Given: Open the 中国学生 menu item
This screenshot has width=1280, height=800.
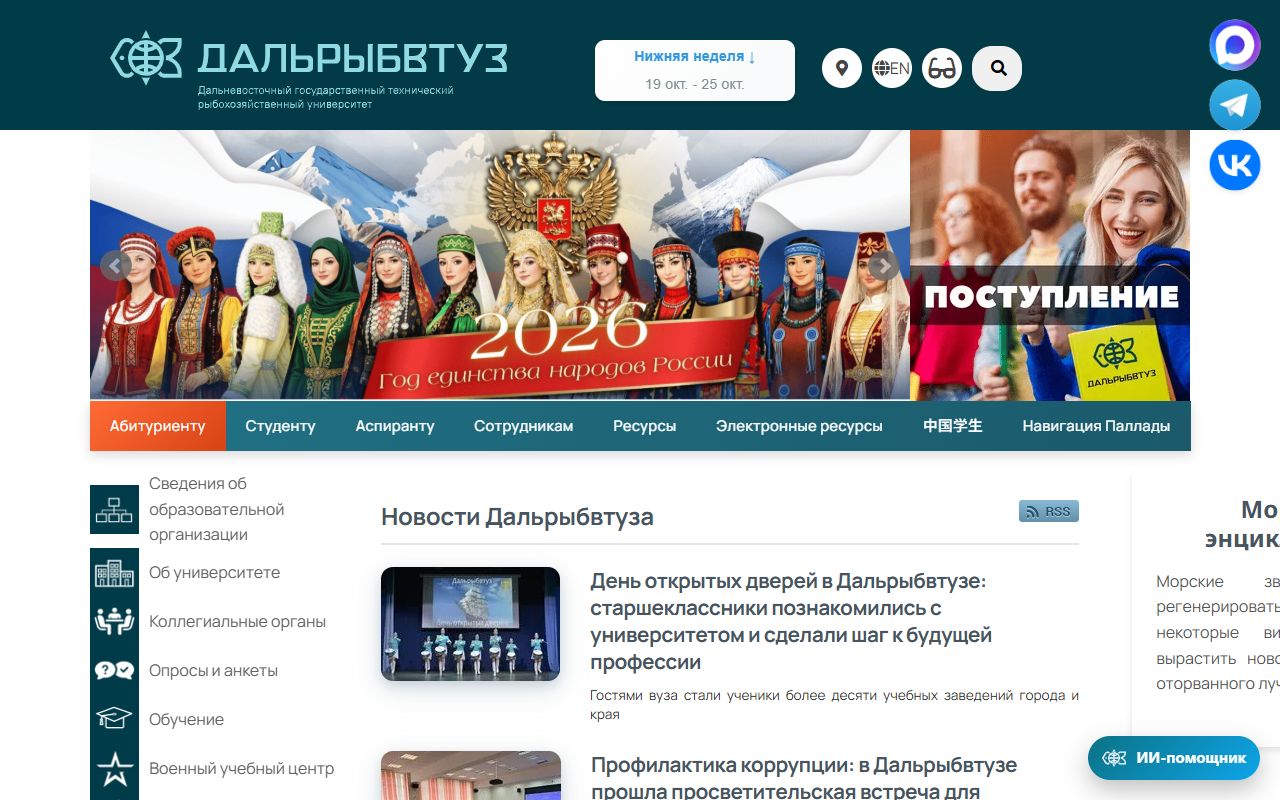Looking at the screenshot, I should pos(953,426).
